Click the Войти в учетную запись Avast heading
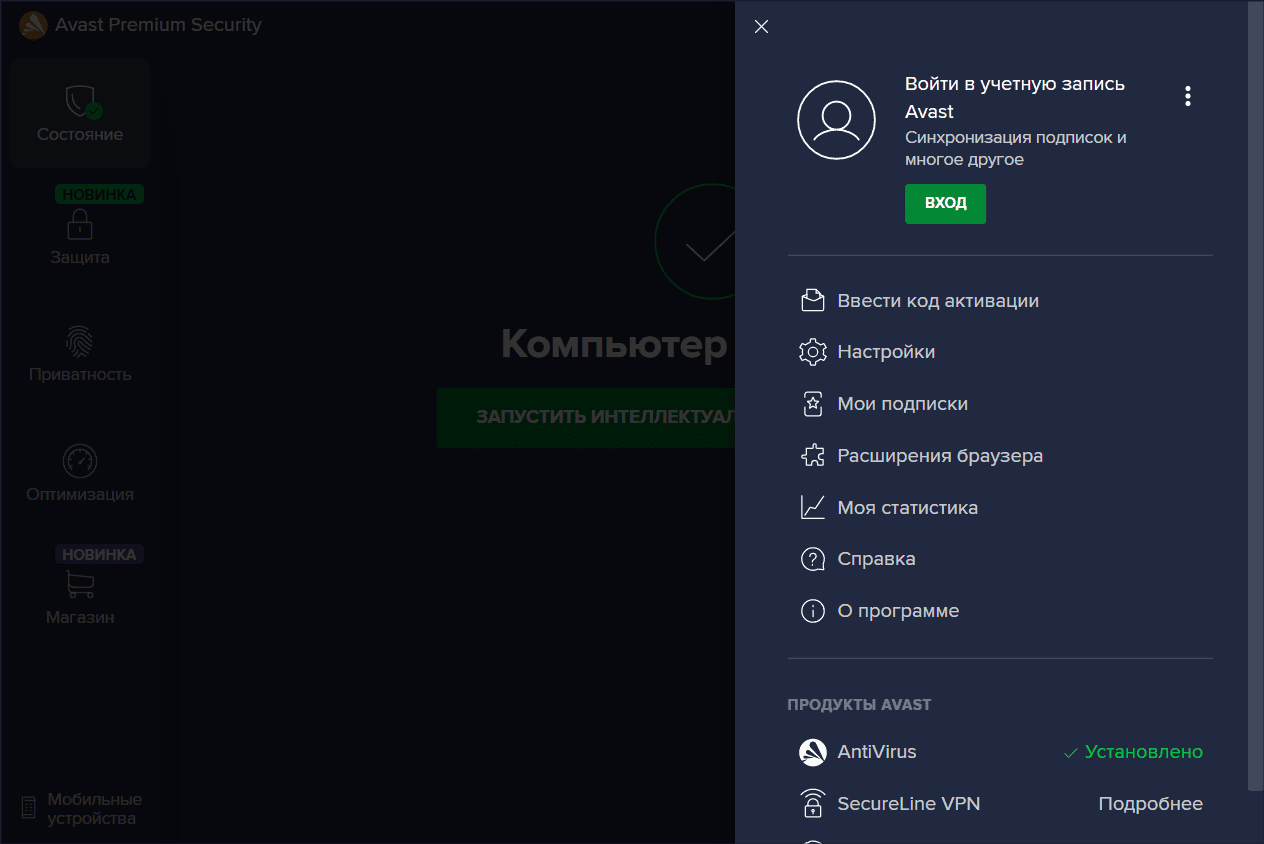 pyautogui.click(x=1015, y=98)
